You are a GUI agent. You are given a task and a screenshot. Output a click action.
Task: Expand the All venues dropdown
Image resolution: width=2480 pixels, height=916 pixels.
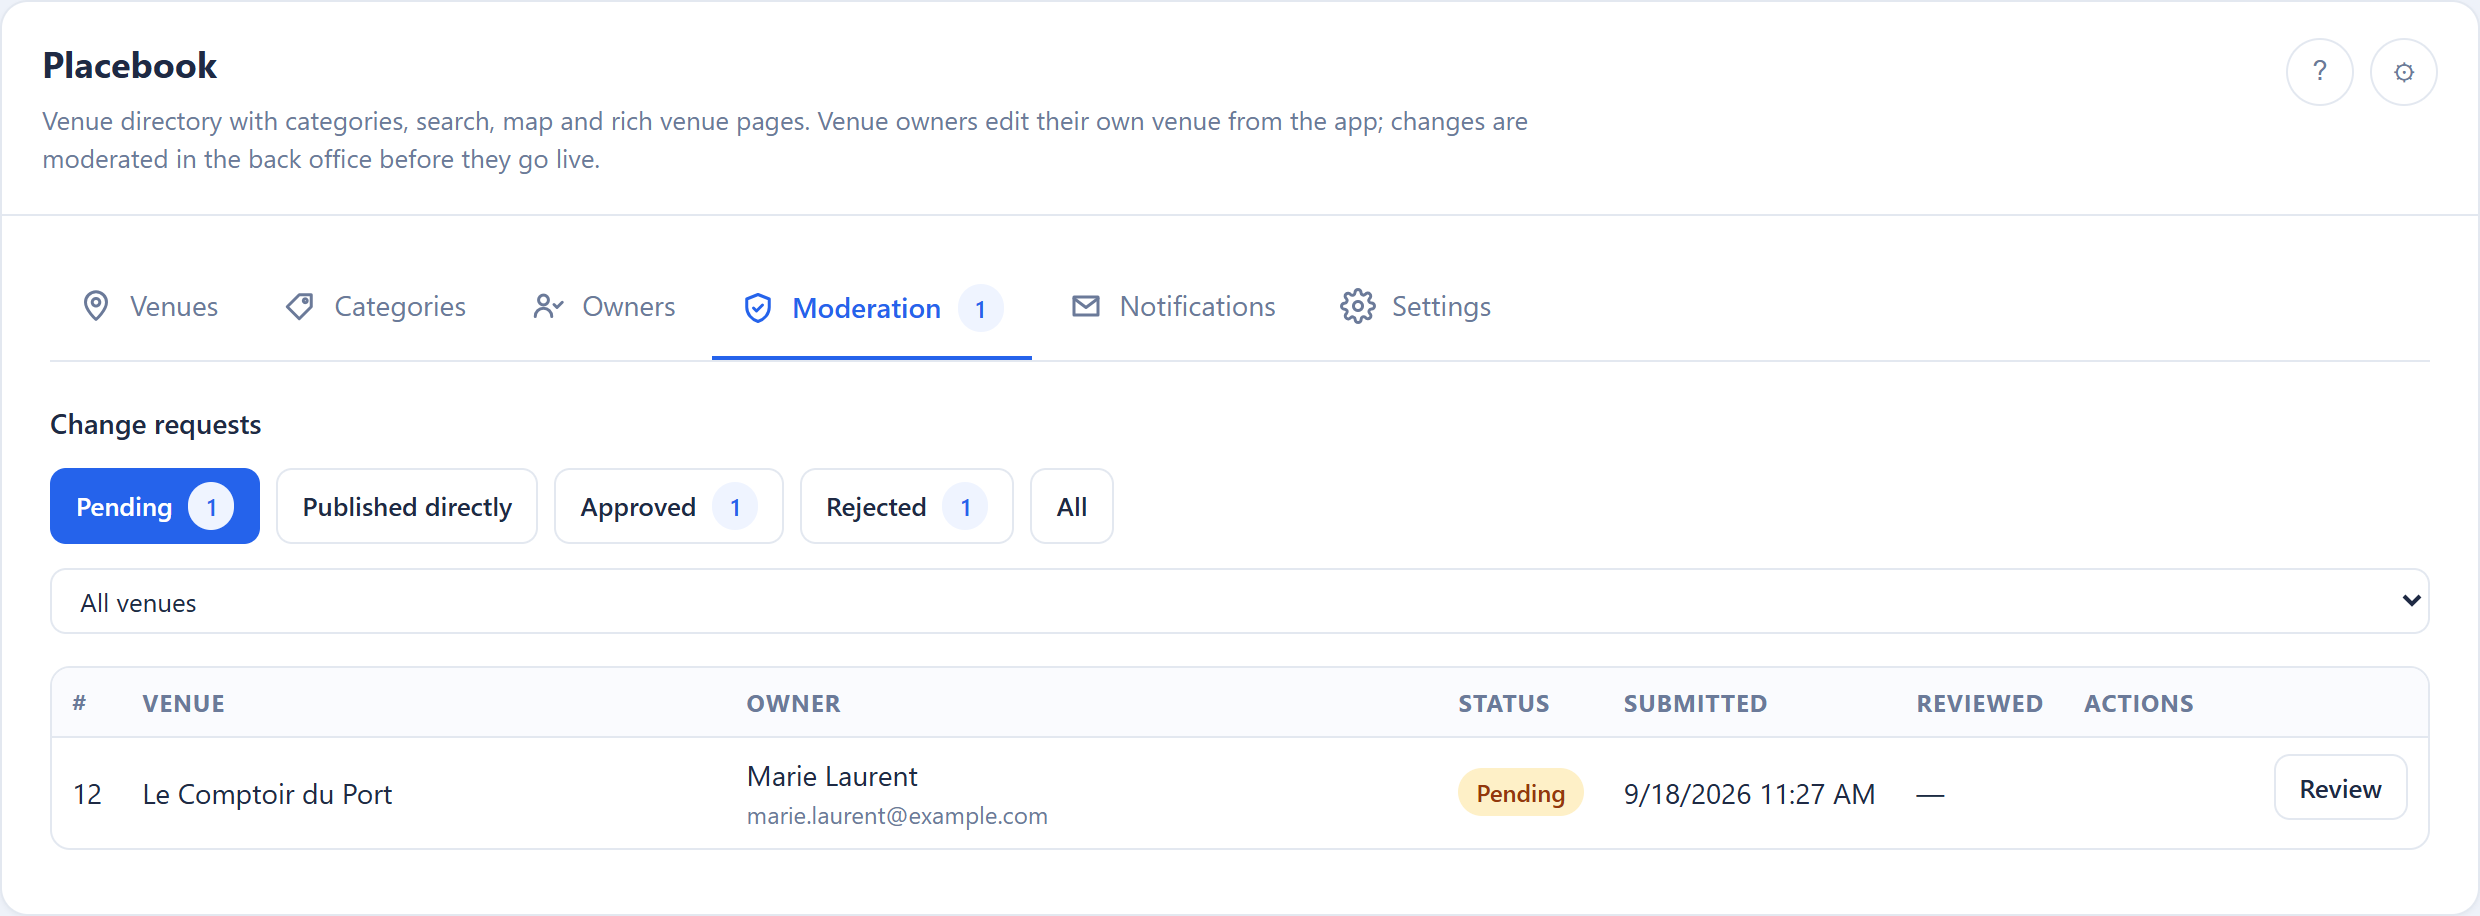(1240, 601)
